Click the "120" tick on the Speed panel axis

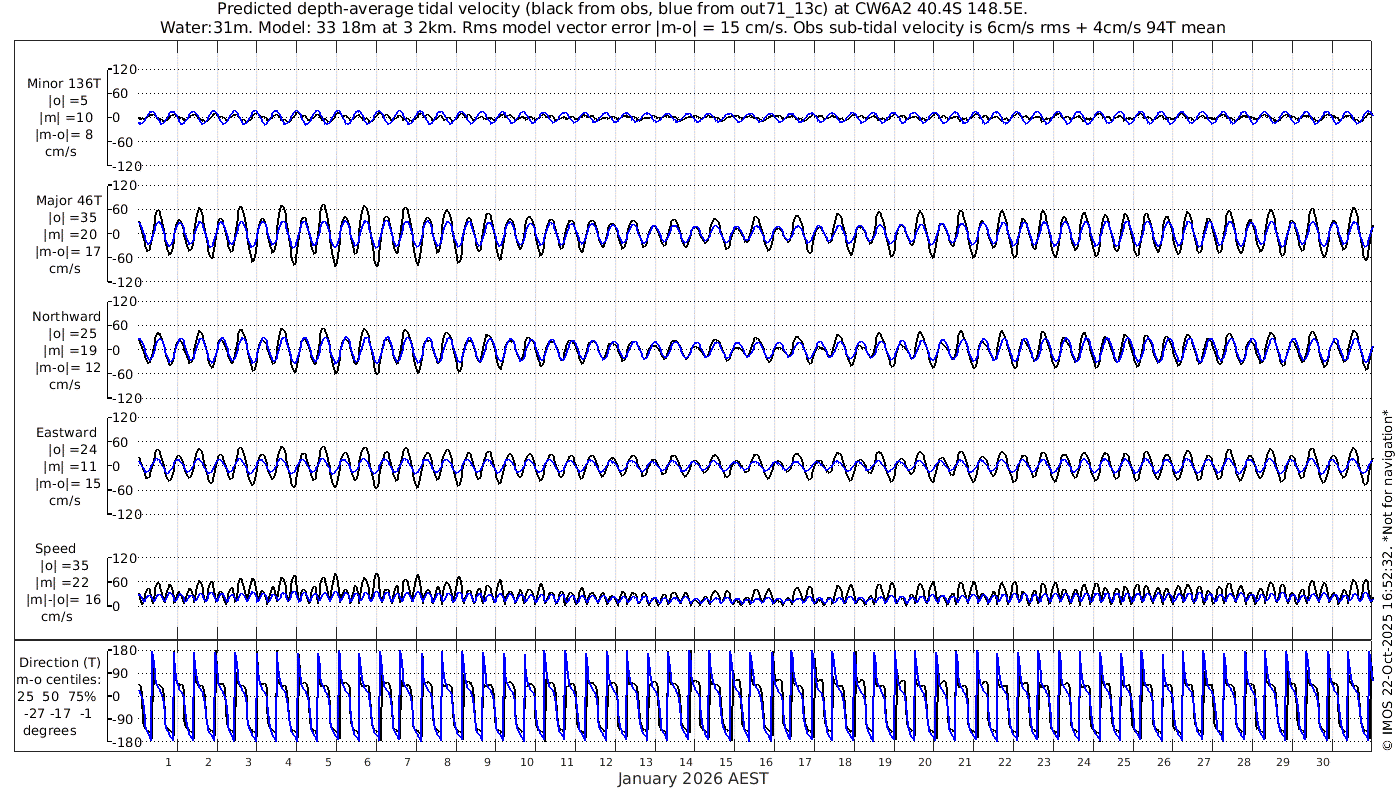coord(124,558)
